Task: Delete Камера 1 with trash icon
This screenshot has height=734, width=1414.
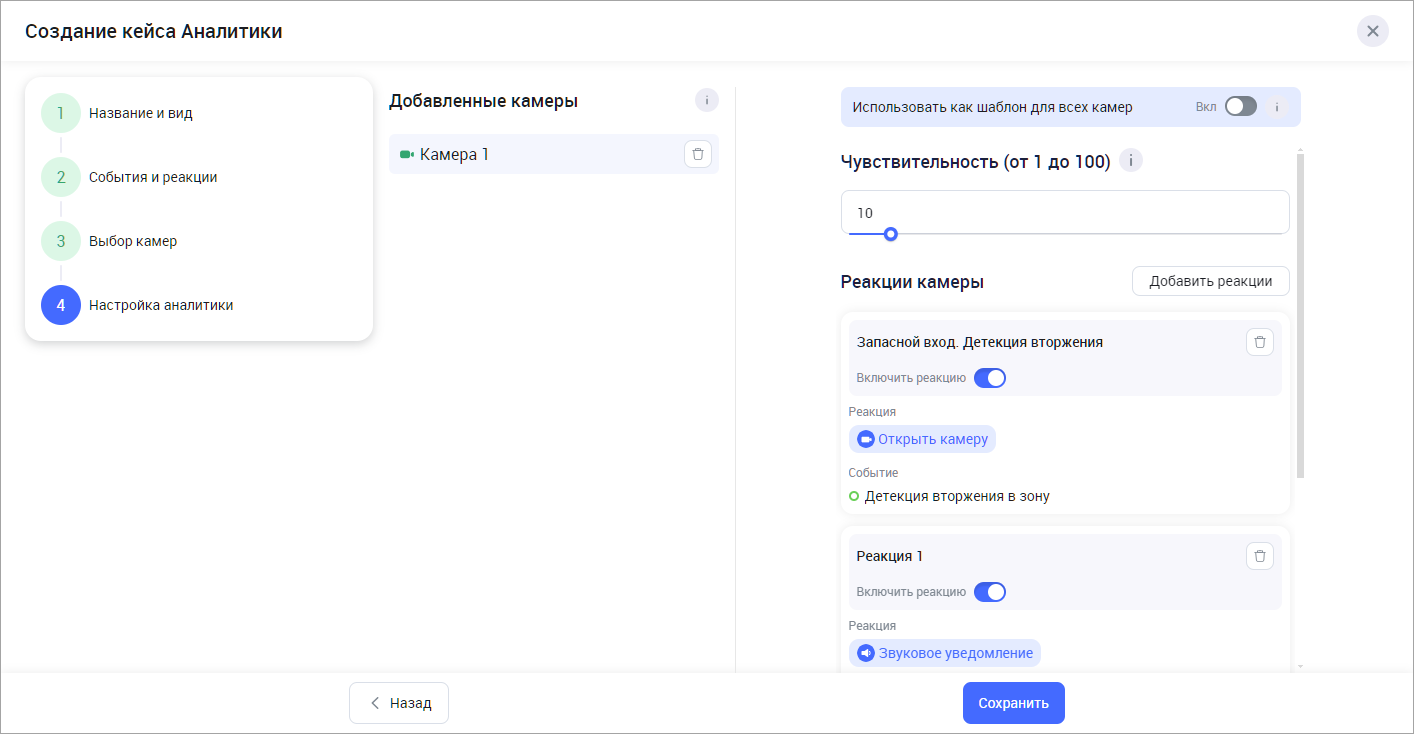Action: point(698,154)
